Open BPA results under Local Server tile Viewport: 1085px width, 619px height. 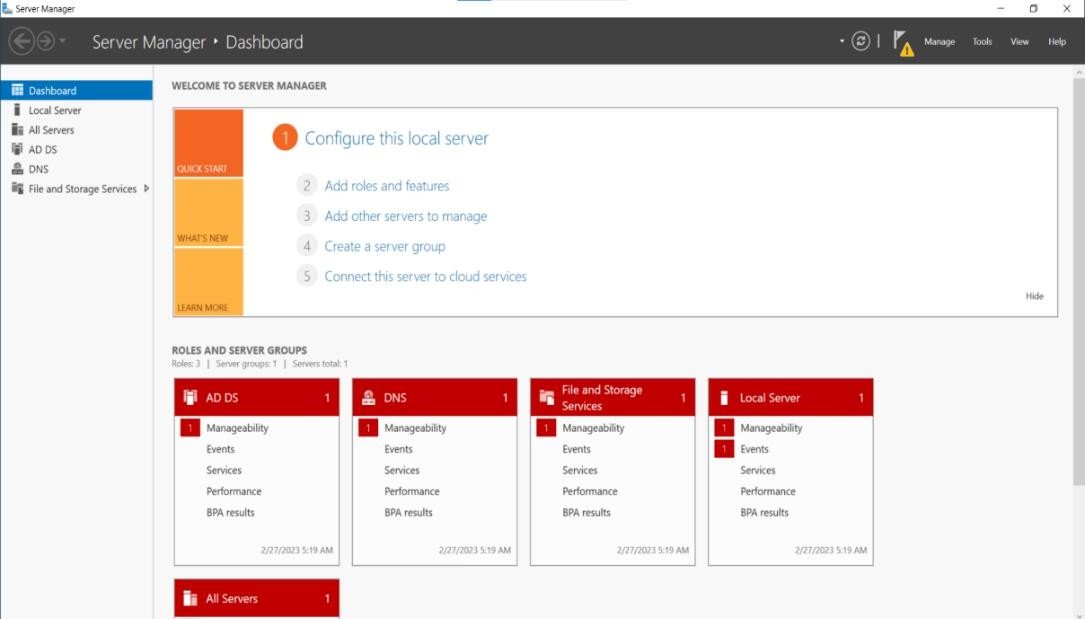click(764, 512)
